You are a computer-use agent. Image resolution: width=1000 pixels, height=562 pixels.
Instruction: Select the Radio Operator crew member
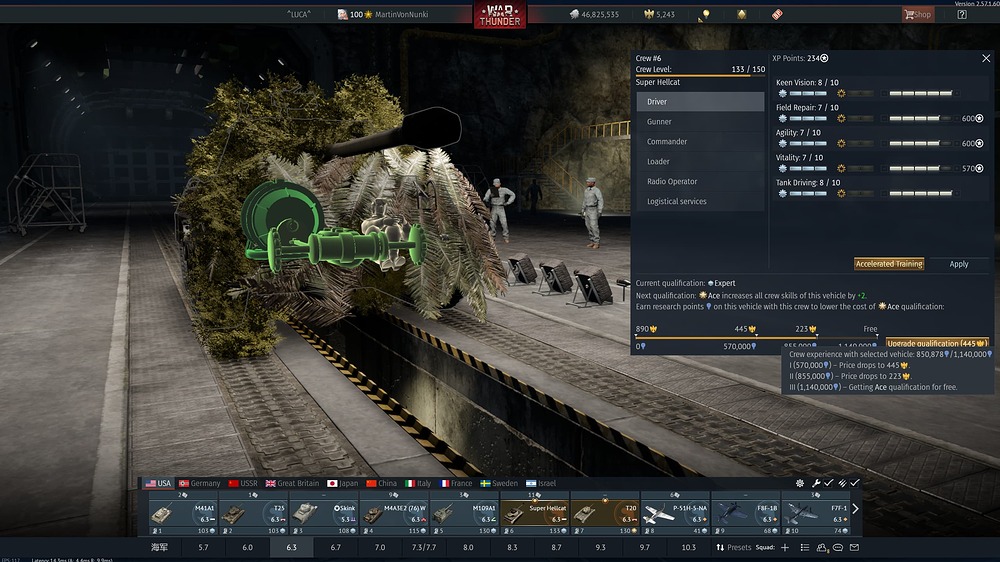tap(700, 181)
